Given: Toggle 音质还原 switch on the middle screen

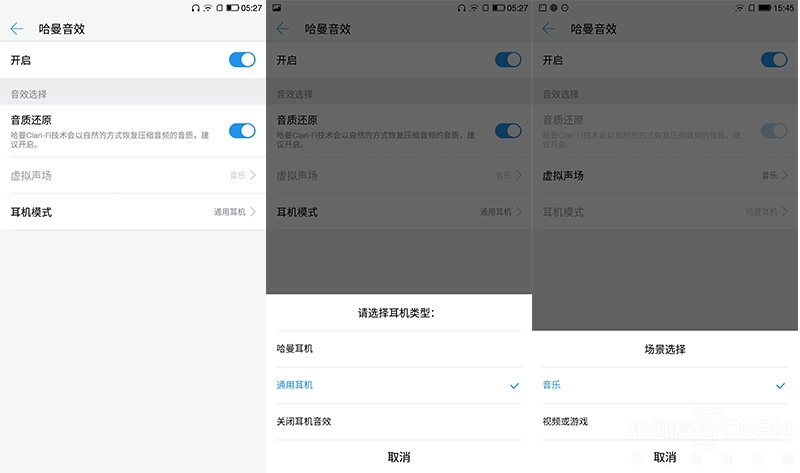Looking at the screenshot, I should [x=508, y=131].
